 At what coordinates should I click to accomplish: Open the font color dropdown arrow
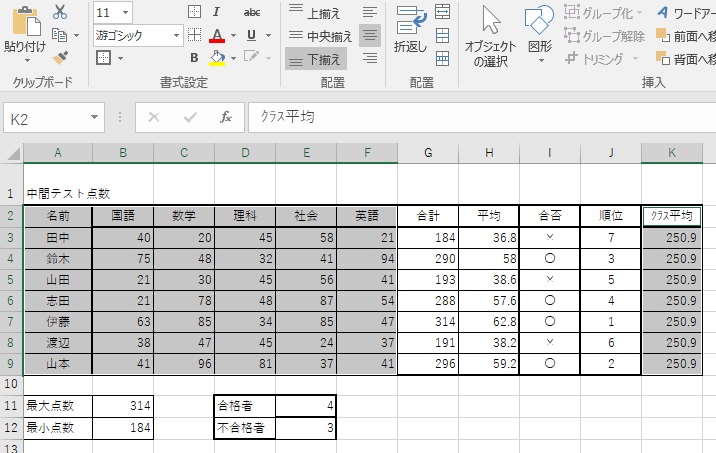[233, 35]
